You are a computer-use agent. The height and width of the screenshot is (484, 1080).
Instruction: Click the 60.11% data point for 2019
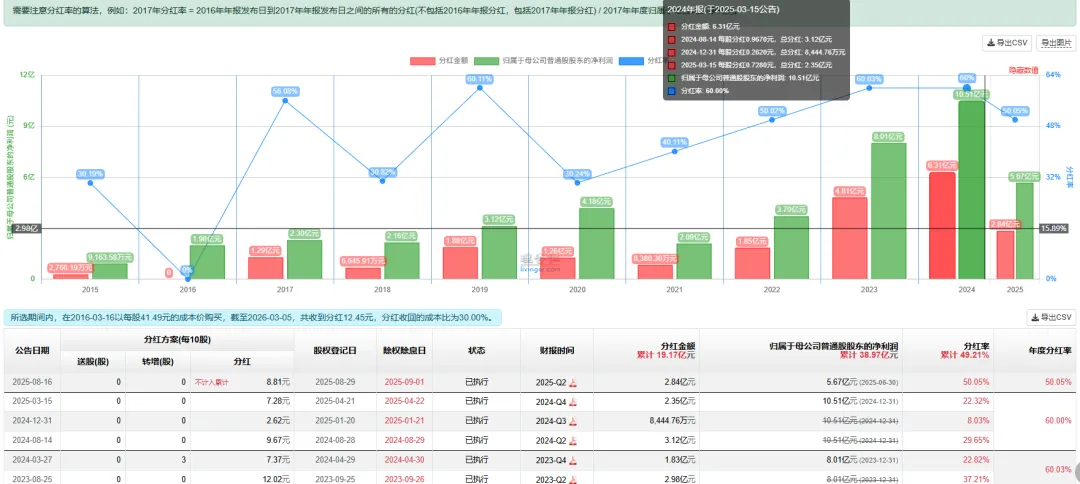(479, 87)
